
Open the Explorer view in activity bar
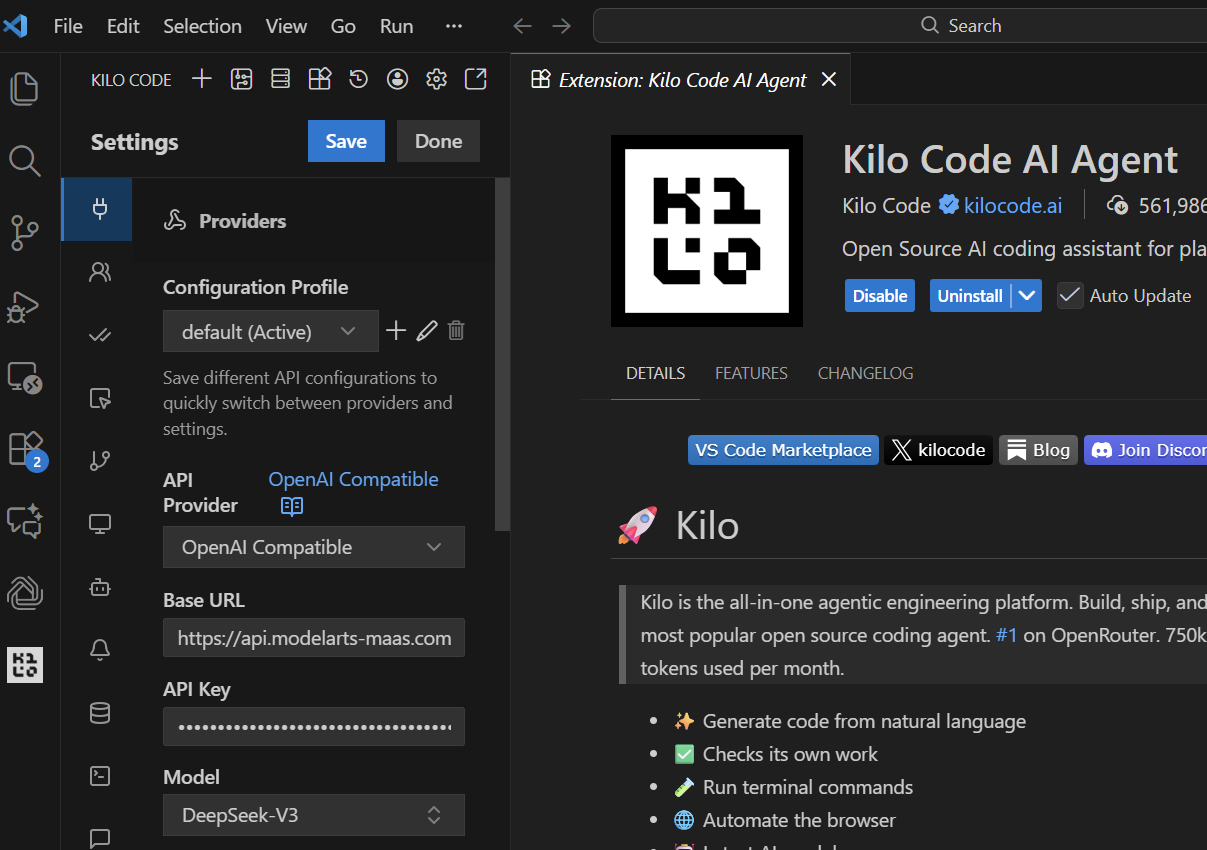25,89
